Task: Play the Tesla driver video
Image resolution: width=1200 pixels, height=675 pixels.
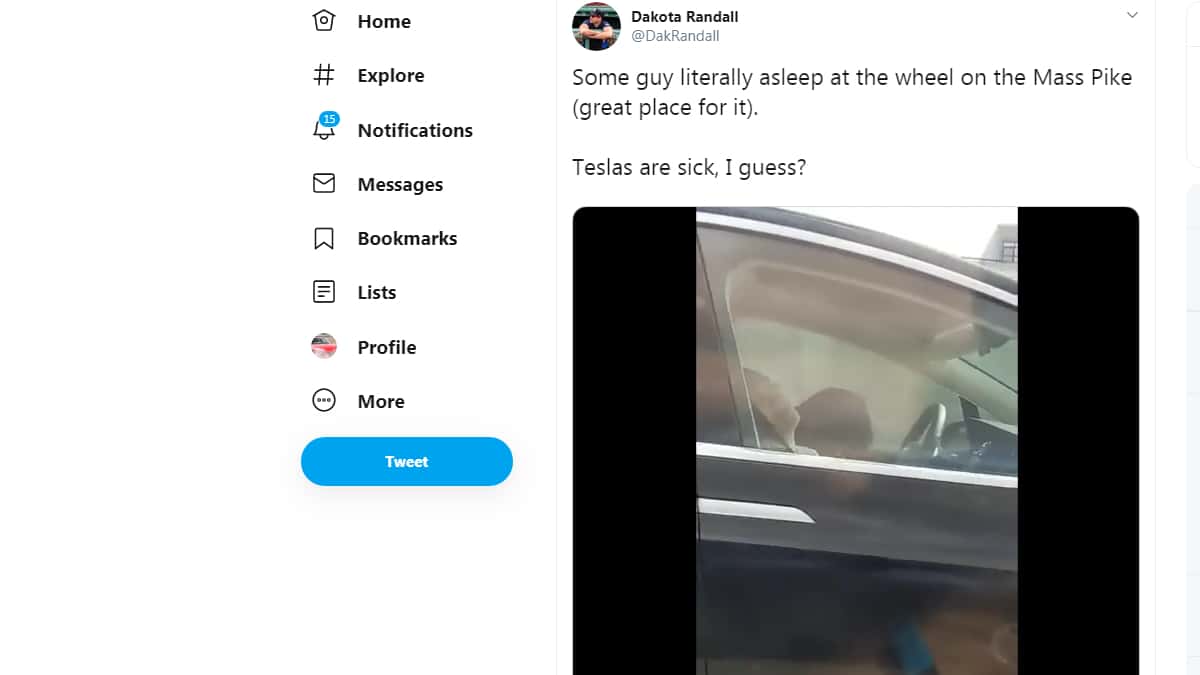Action: (x=856, y=441)
